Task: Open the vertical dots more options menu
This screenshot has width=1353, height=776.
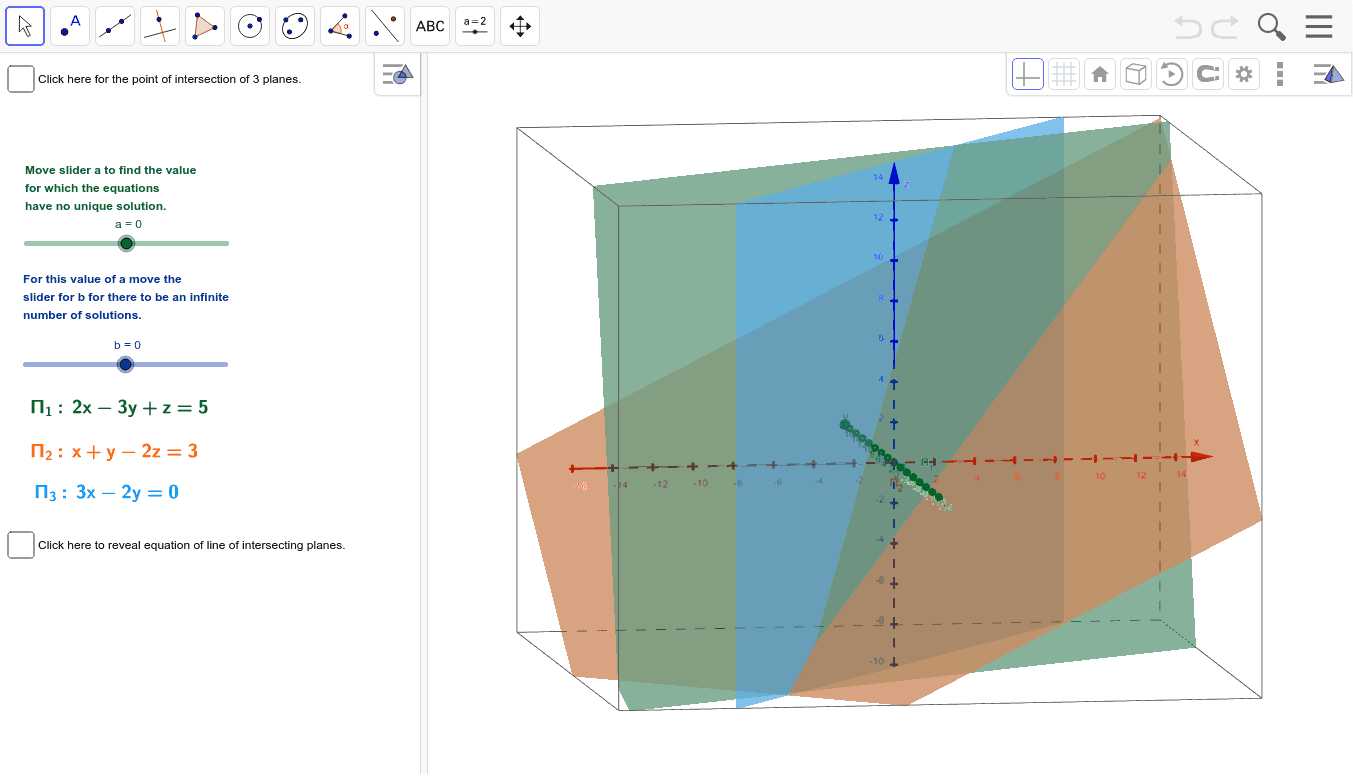Action: (x=1280, y=73)
